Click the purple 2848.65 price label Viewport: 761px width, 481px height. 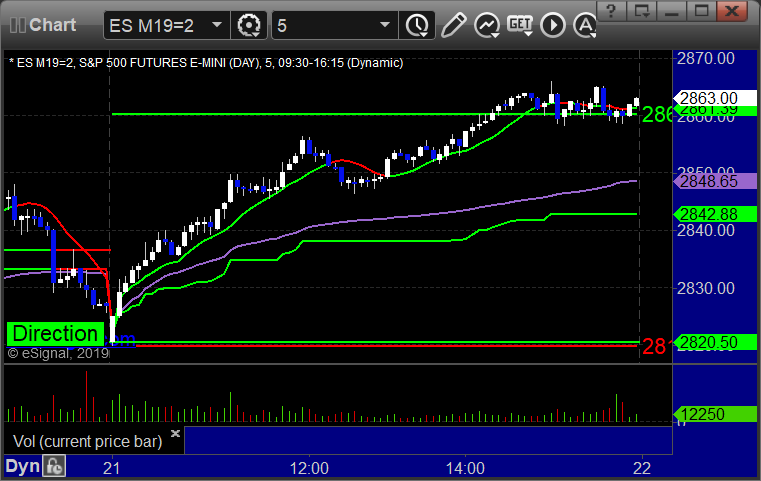[715, 181]
